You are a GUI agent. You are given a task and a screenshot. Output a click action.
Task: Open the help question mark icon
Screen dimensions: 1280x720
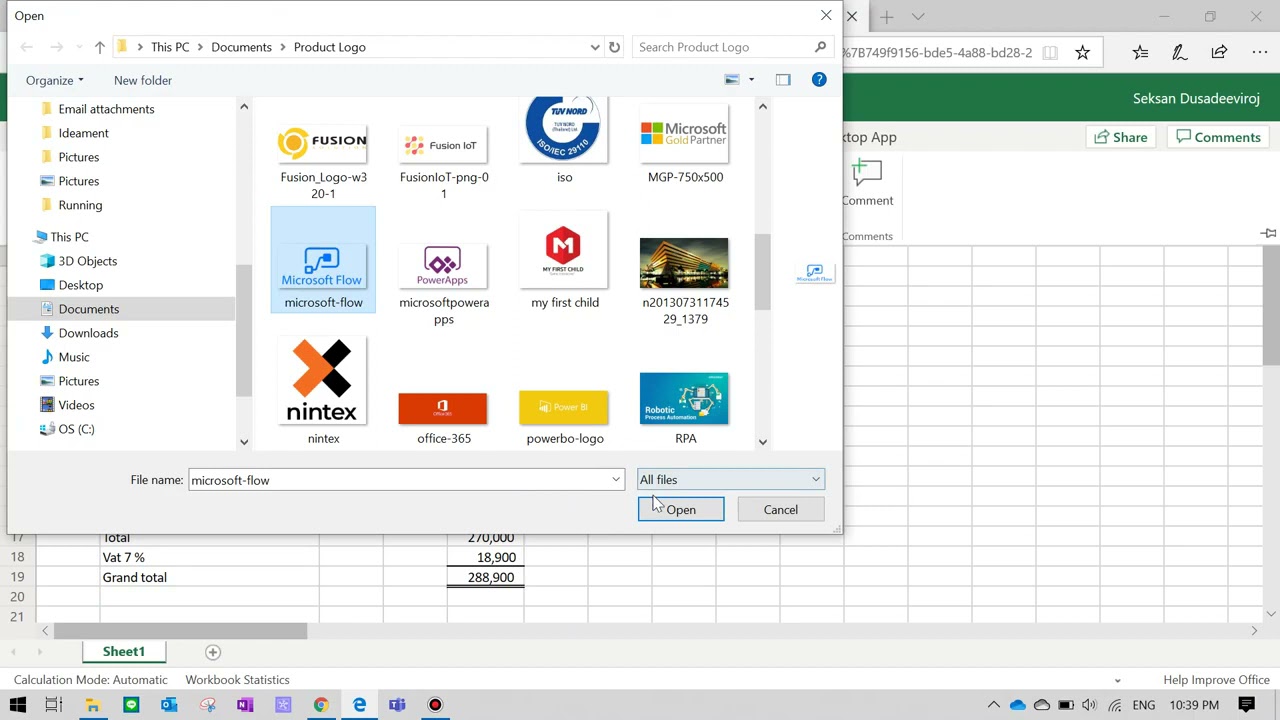(819, 80)
